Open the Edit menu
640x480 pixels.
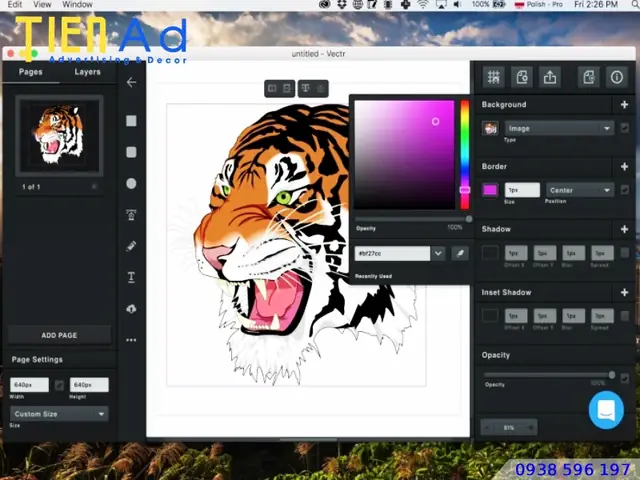tap(15, 4)
